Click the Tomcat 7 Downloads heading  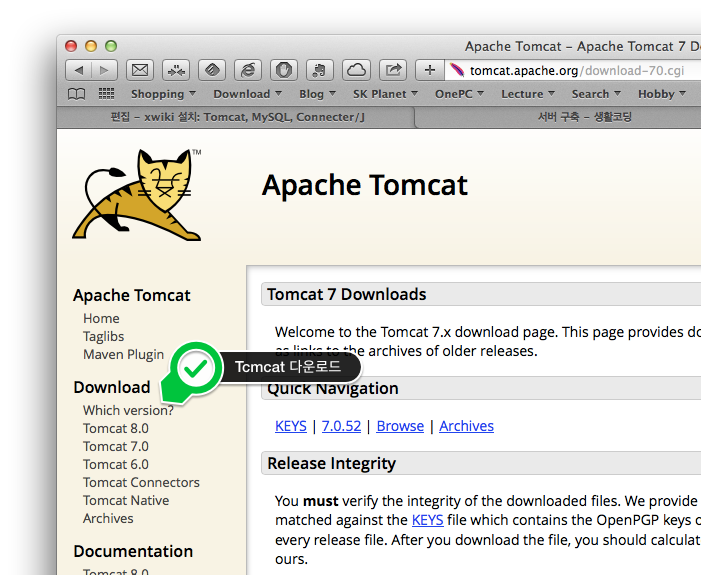pyautogui.click(x=346, y=294)
